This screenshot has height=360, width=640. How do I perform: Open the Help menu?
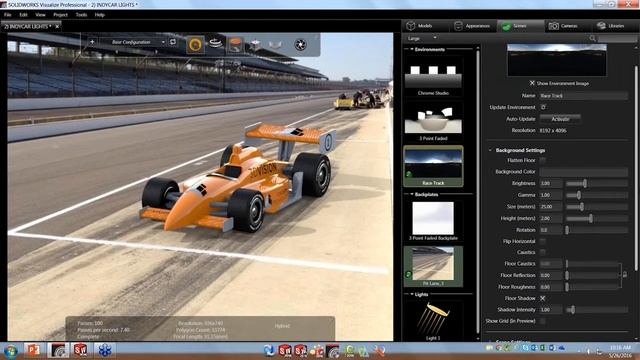[x=100, y=15]
